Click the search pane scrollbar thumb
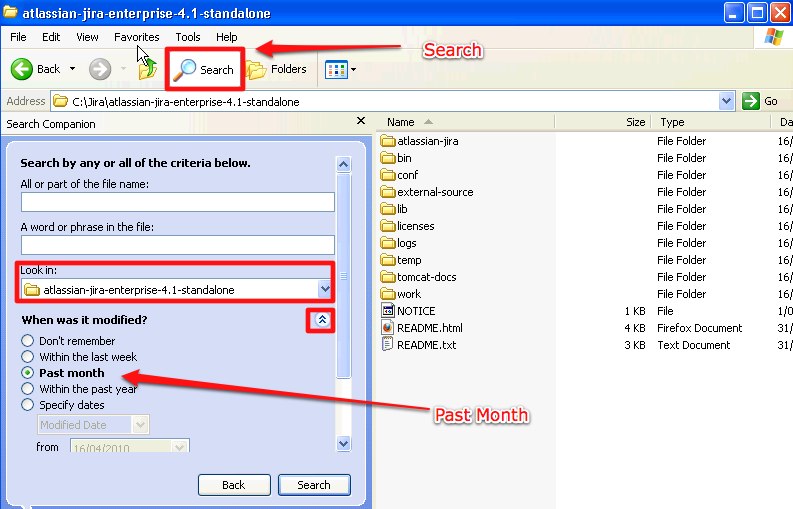The height and width of the screenshot is (509, 793). [343, 276]
